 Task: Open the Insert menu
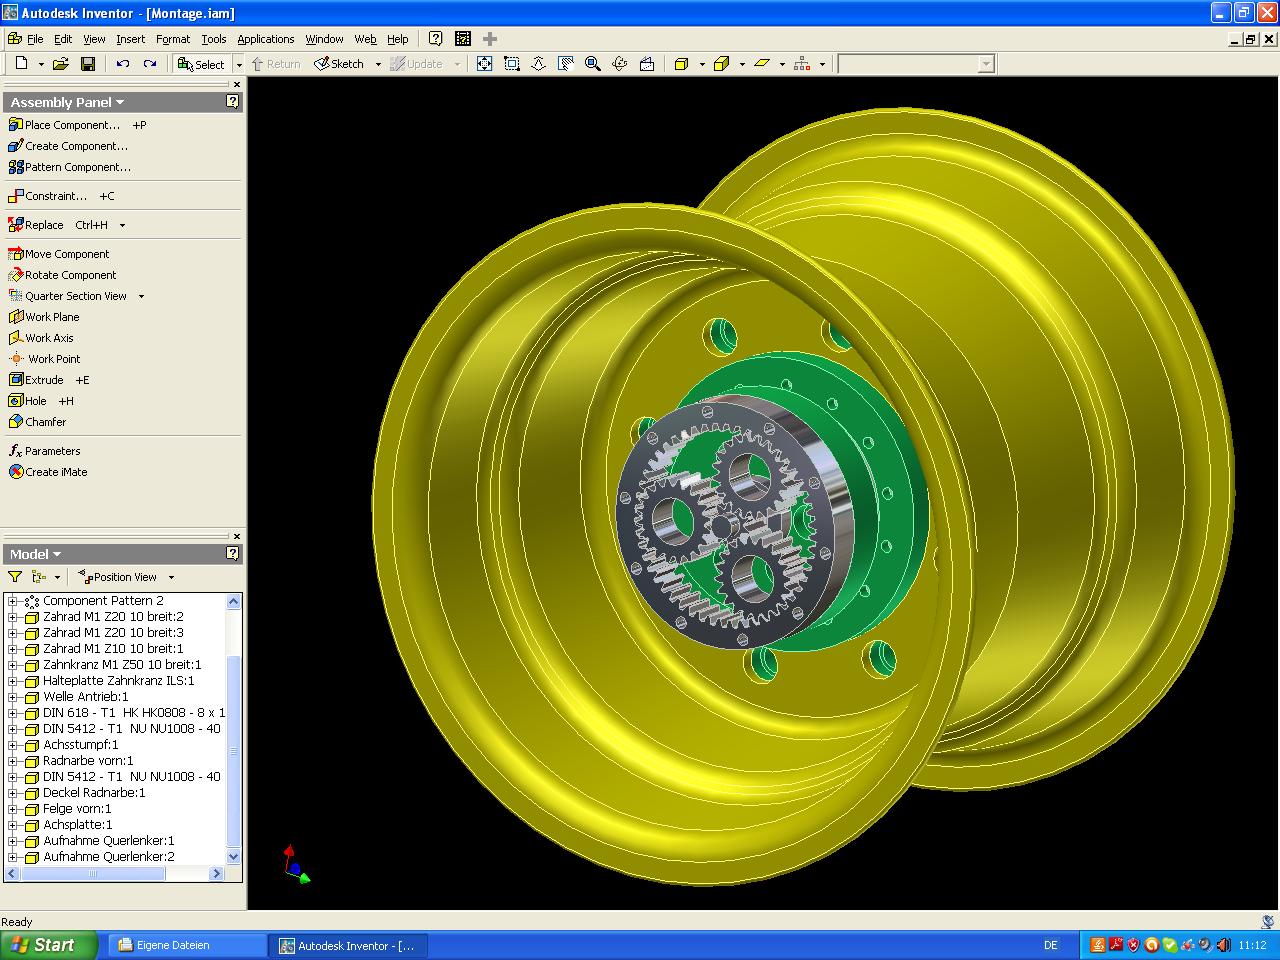click(x=130, y=39)
